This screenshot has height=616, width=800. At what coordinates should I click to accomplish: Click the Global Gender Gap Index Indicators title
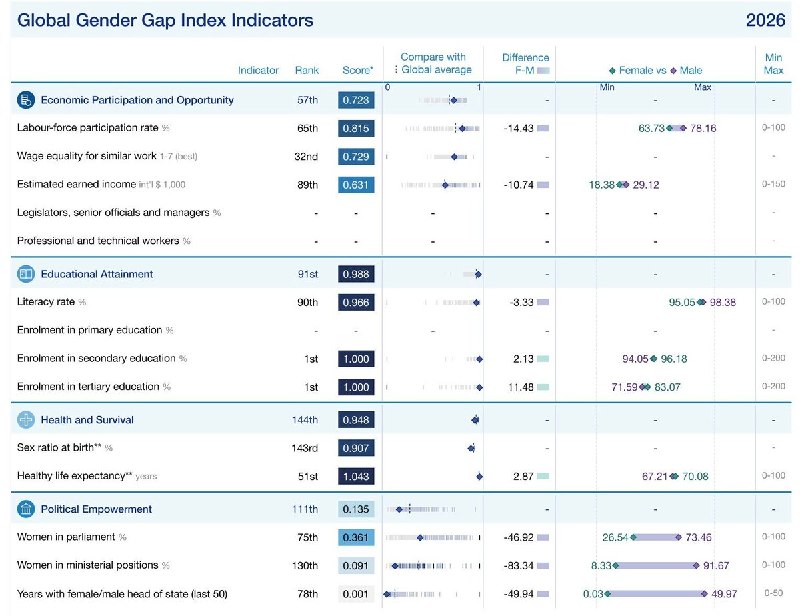click(165, 20)
